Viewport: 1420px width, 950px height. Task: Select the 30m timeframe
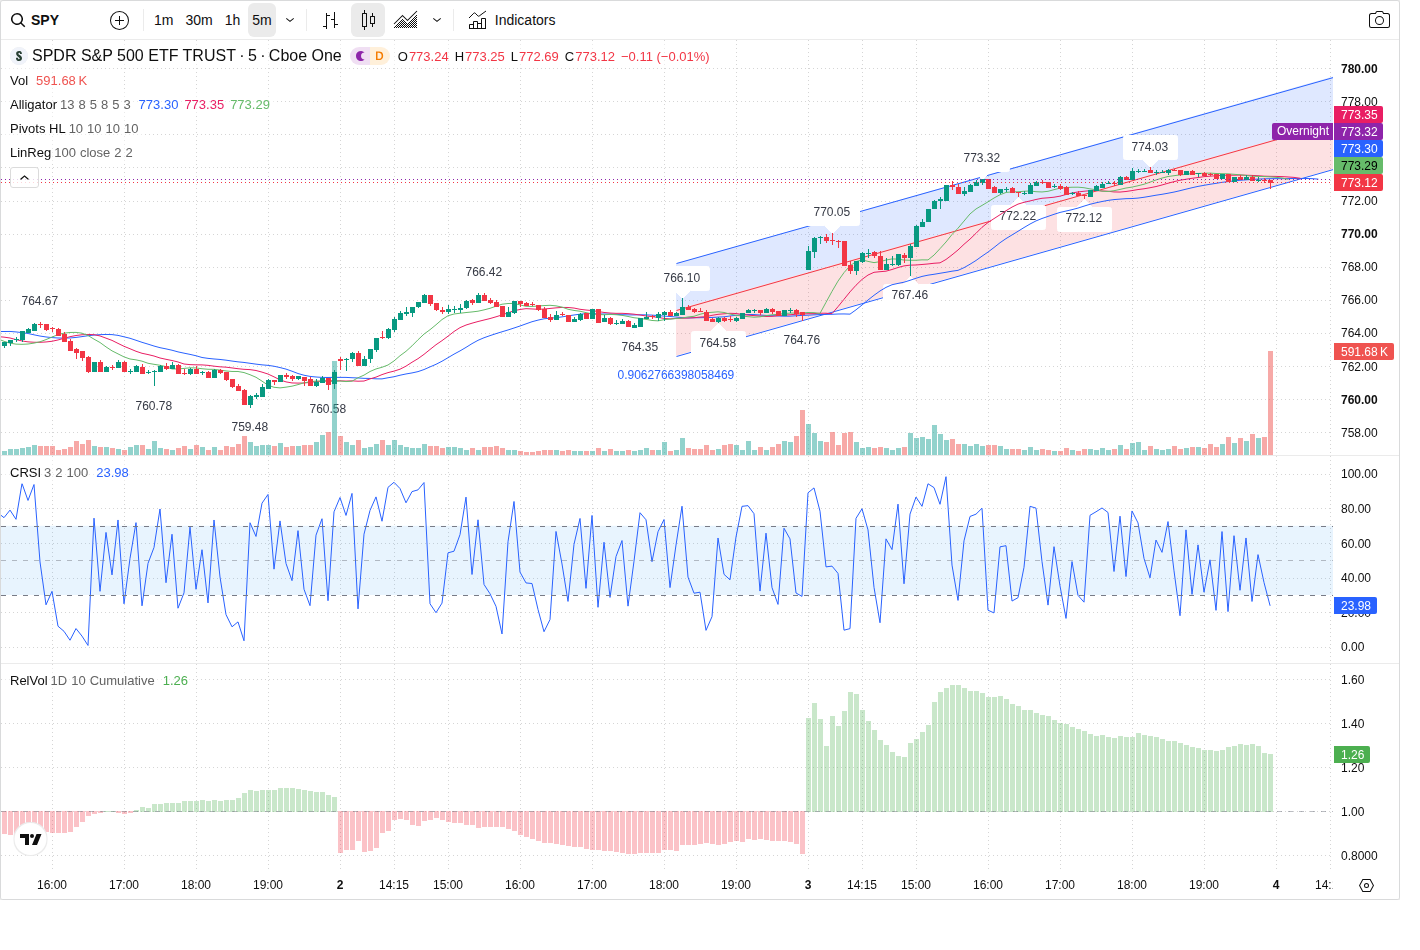click(199, 20)
